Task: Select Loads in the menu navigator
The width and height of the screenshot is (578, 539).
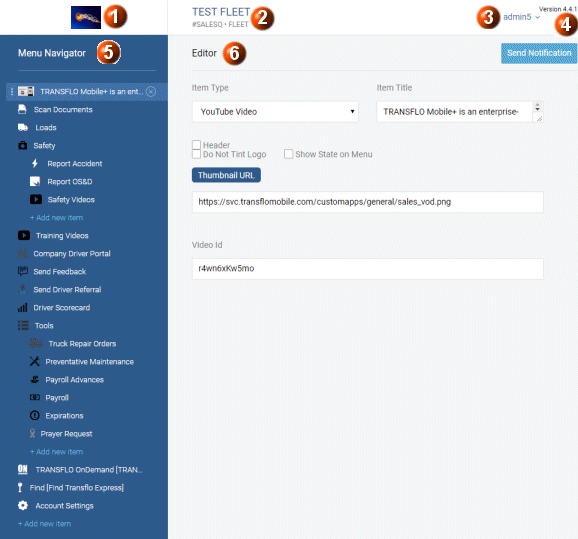Action: coord(46,128)
